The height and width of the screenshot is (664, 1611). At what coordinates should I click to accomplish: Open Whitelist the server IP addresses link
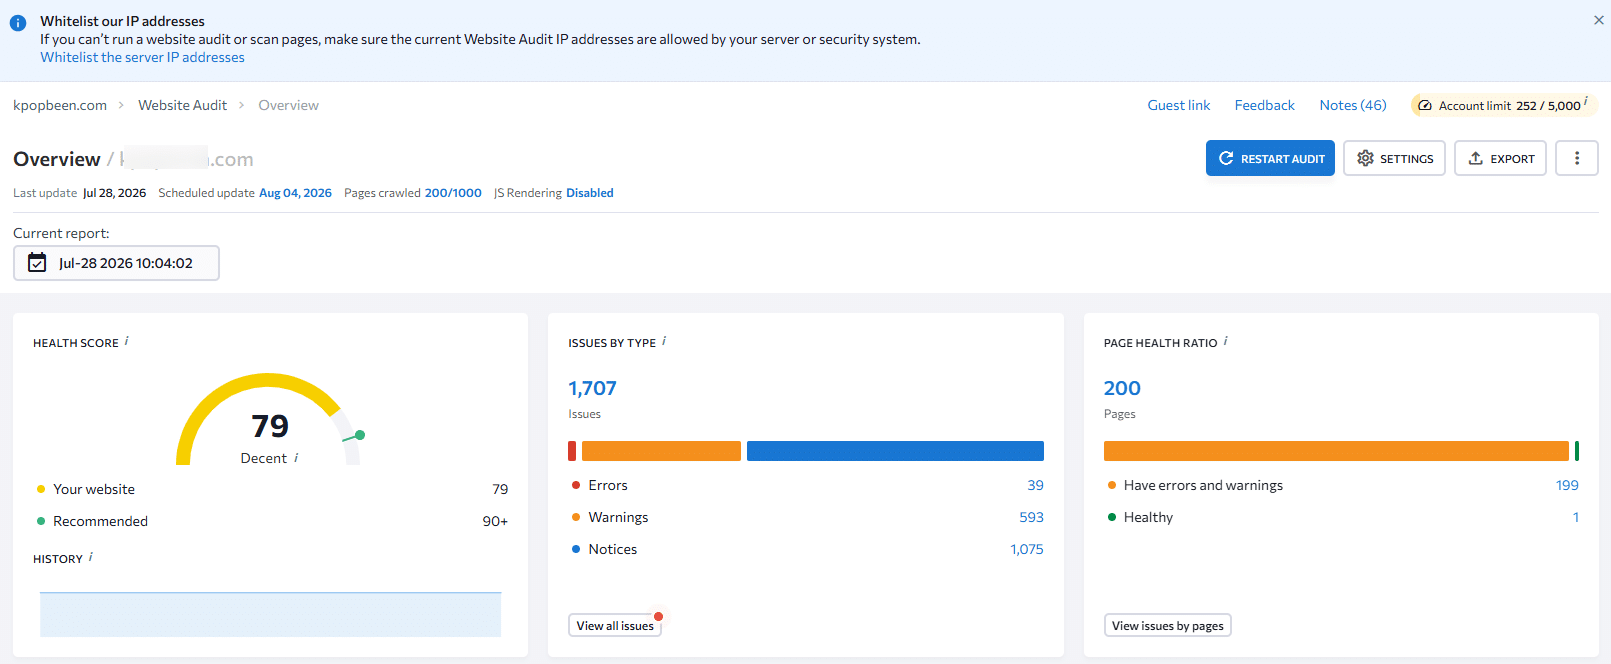pos(142,57)
